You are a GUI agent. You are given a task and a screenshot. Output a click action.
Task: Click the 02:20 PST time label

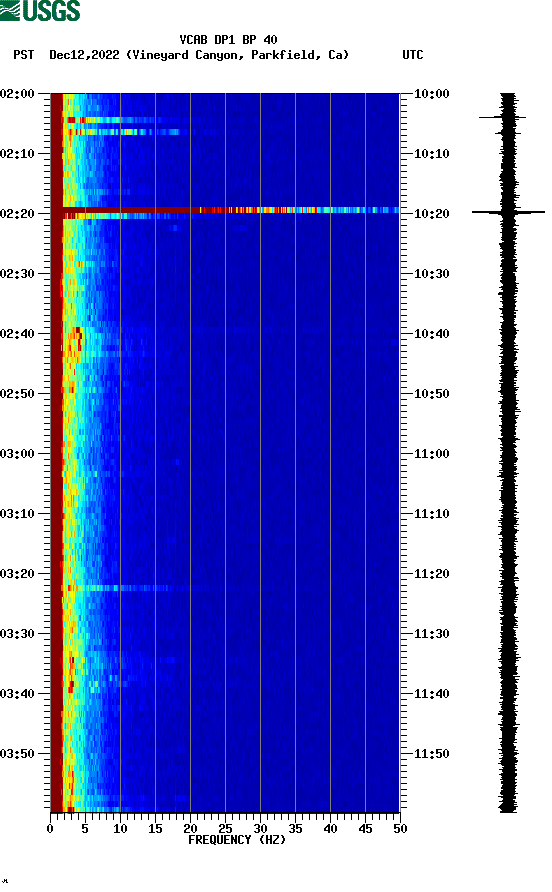point(17,214)
